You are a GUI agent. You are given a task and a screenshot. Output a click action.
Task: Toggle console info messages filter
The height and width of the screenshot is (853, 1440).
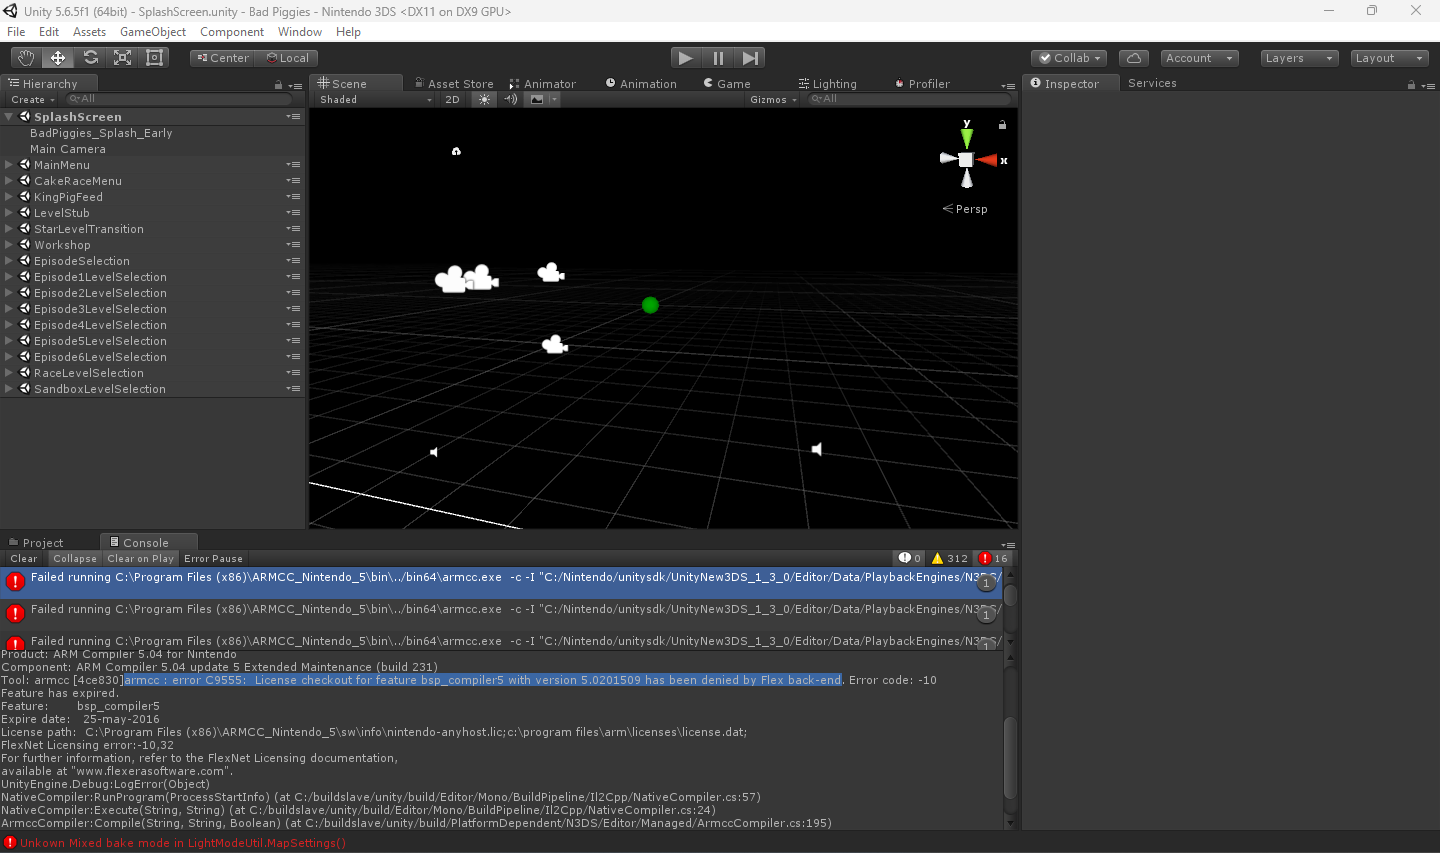click(910, 559)
